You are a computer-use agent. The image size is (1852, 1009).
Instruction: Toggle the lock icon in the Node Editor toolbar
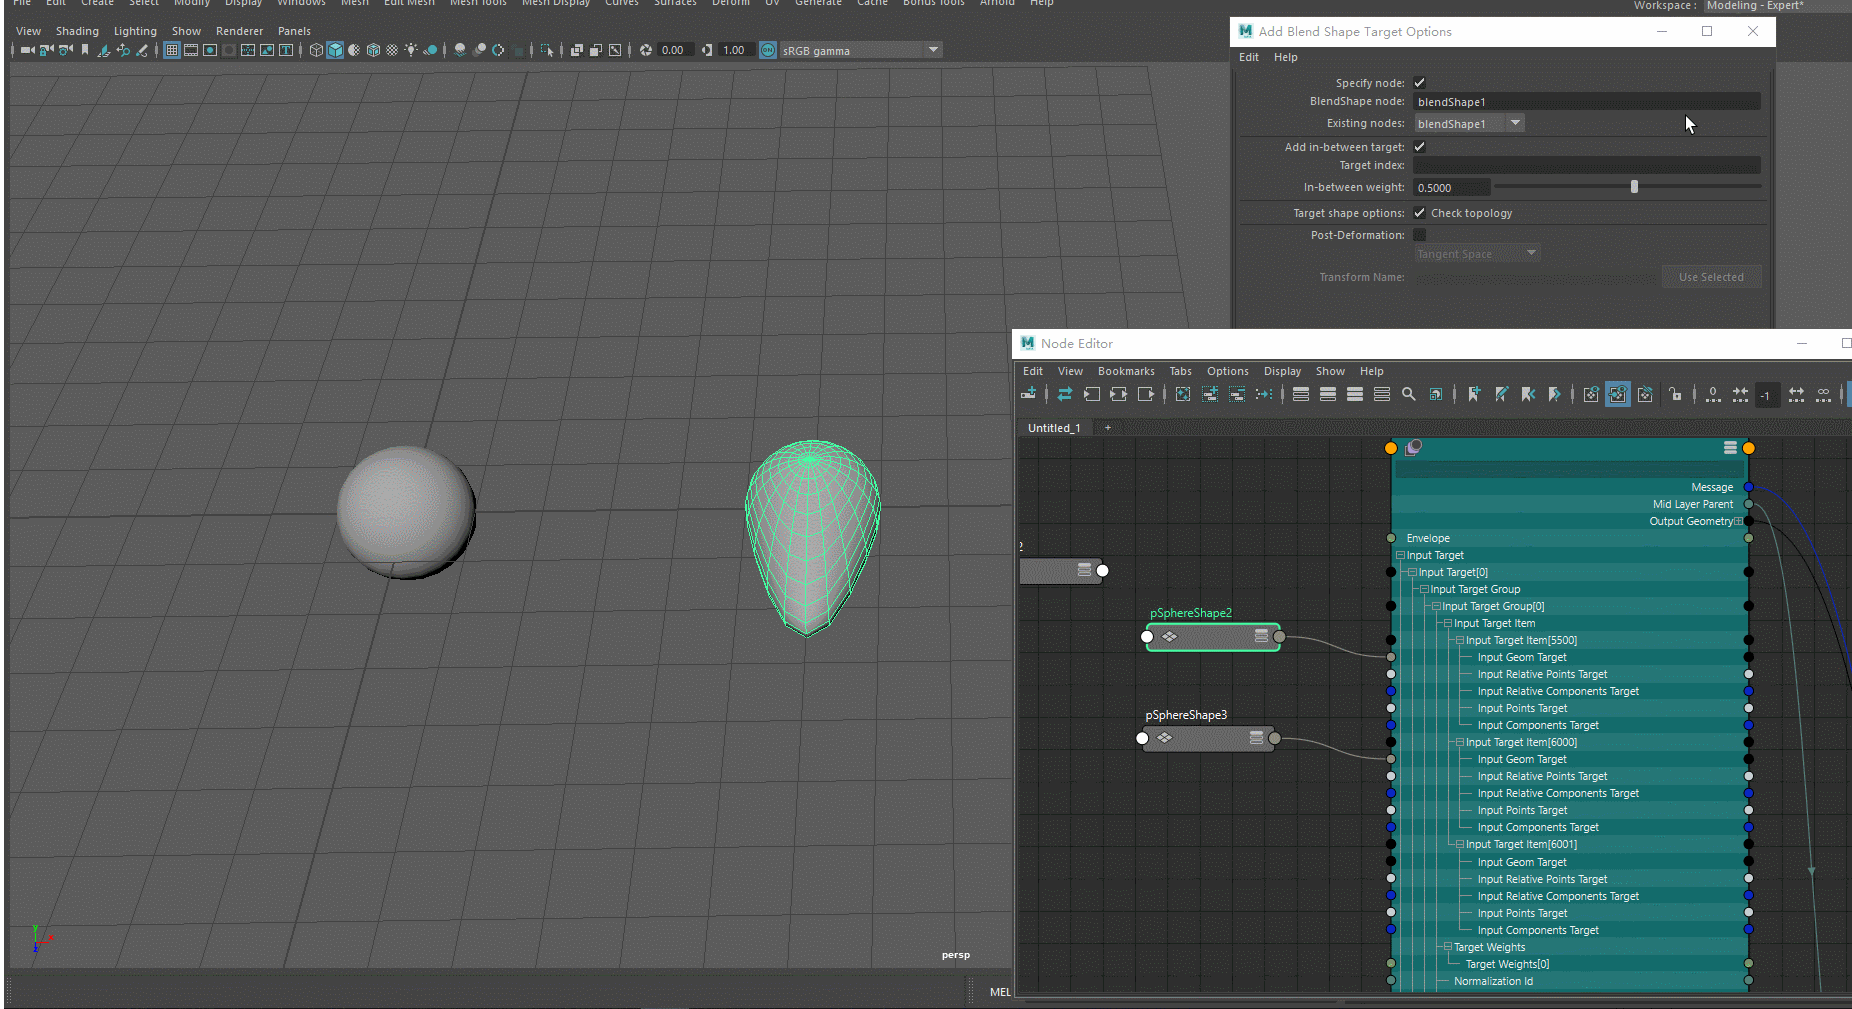click(1676, 394)
